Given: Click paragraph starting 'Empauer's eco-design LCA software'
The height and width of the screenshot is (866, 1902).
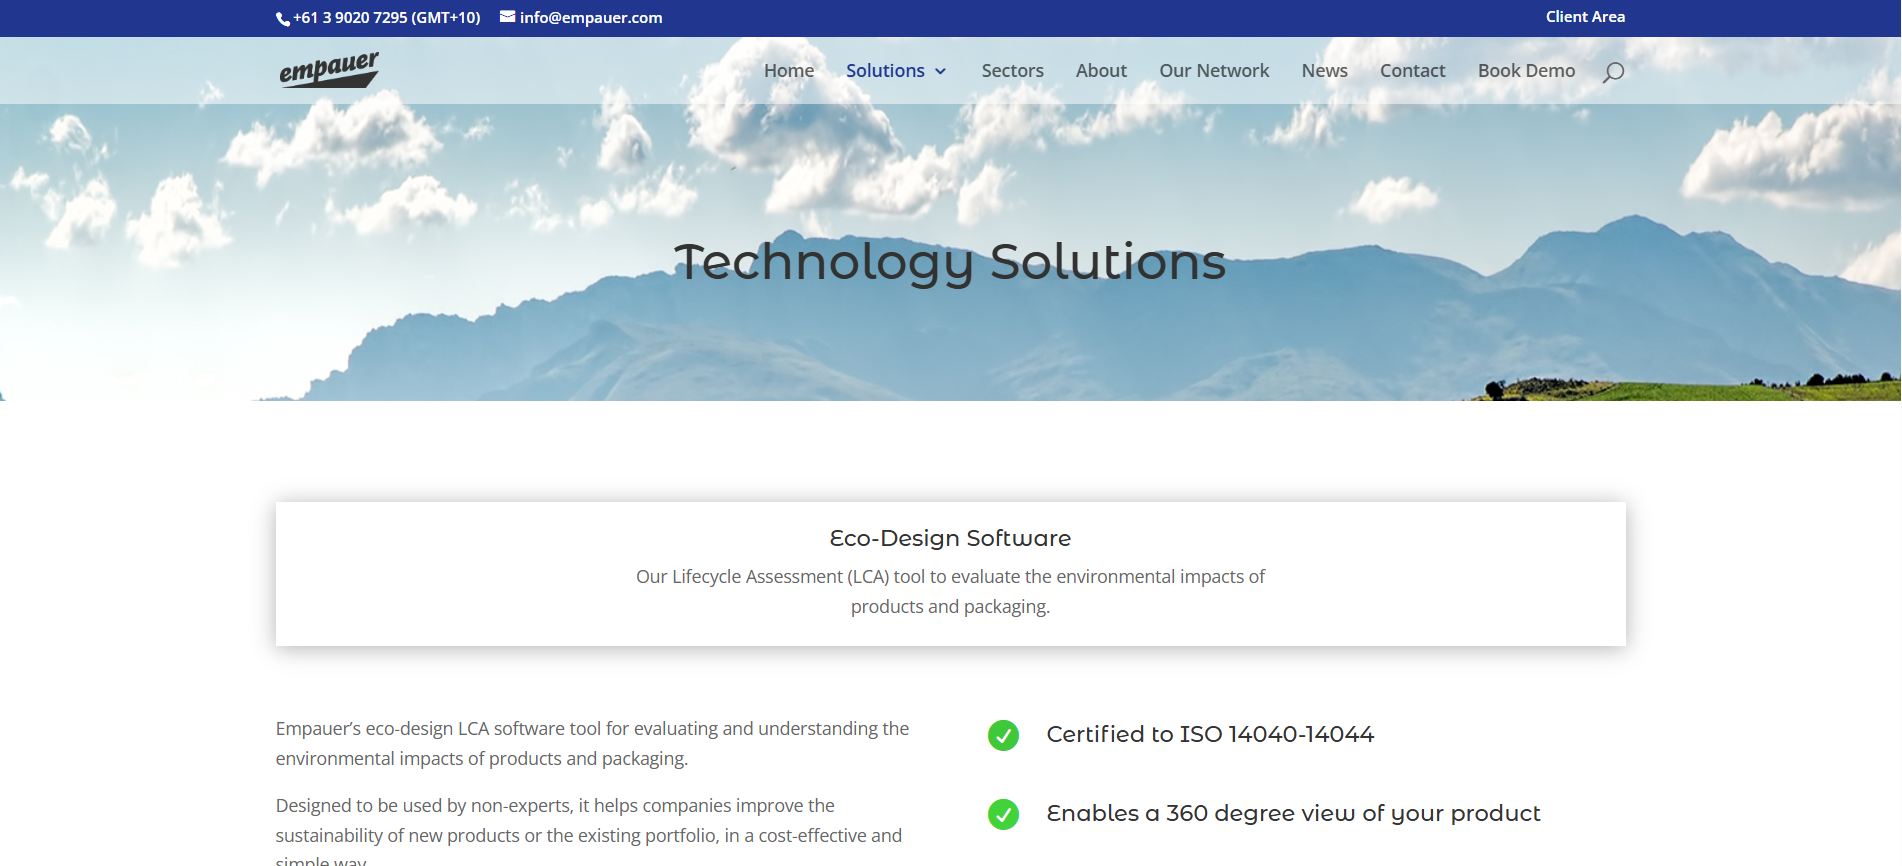Looking at the screenshot, I should click(592, 744).
